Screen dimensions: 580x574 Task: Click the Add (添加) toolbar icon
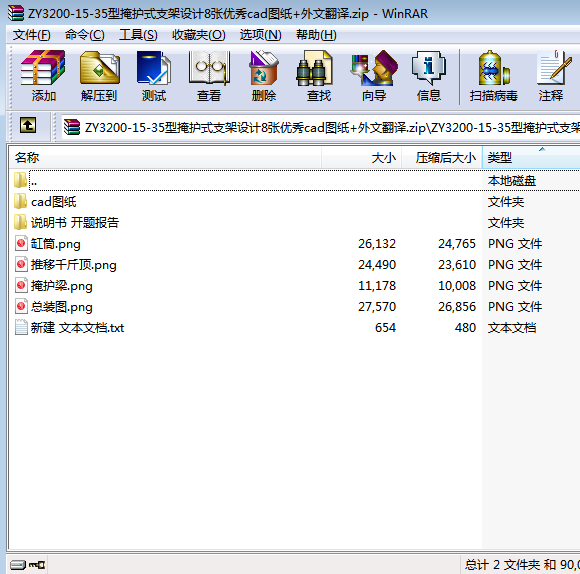43,68
